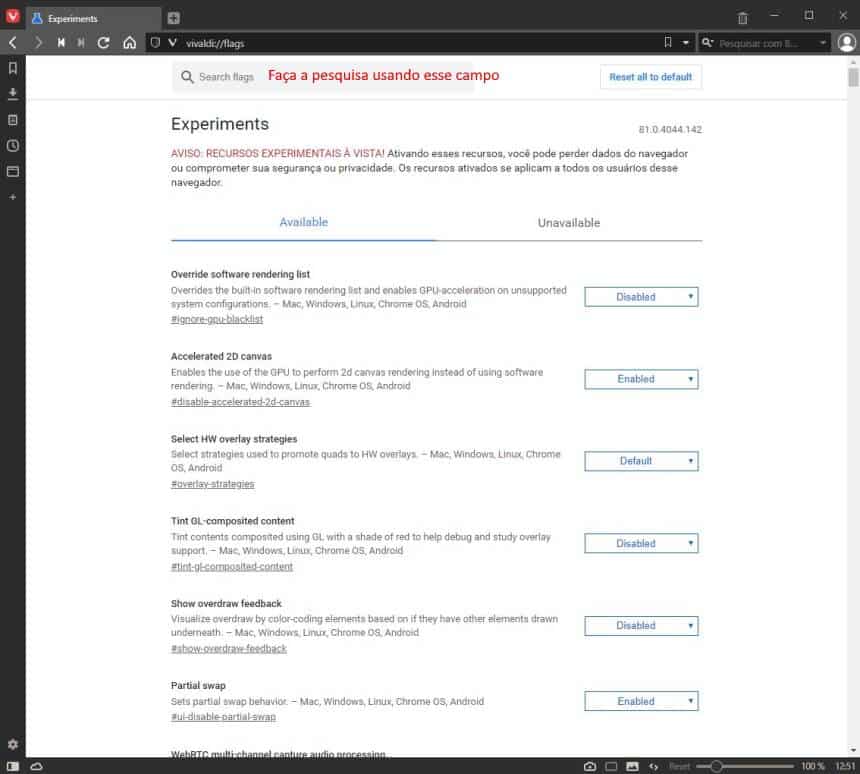Select the Experiments tab
This screenshot has height=774, width=860.
point(95,18)
